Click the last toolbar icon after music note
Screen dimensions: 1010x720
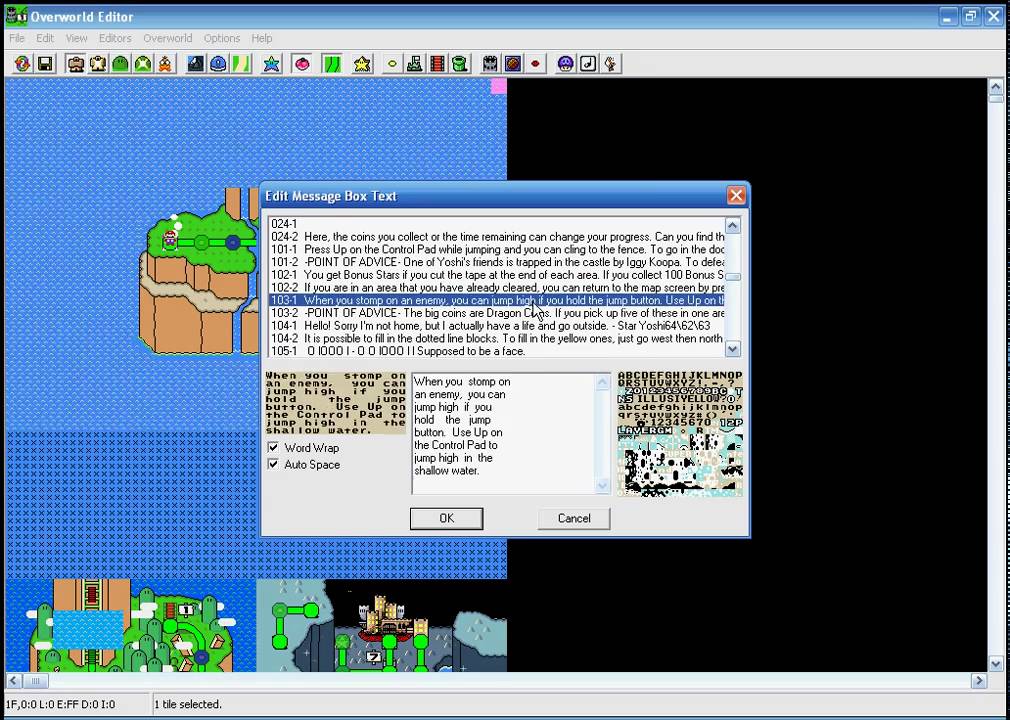coord(611,64)
